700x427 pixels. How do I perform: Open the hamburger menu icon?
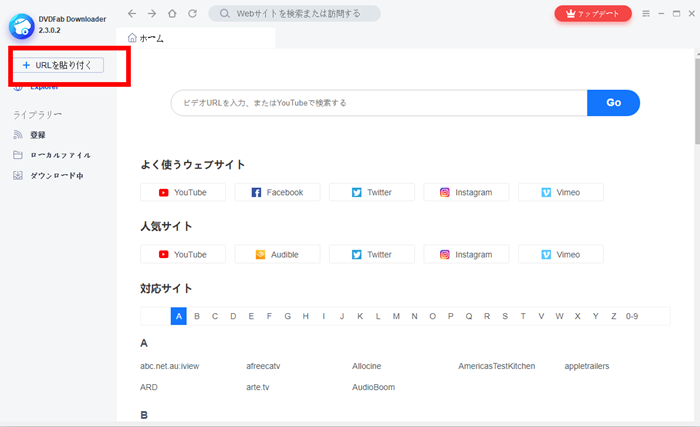(x=646, y=13)
